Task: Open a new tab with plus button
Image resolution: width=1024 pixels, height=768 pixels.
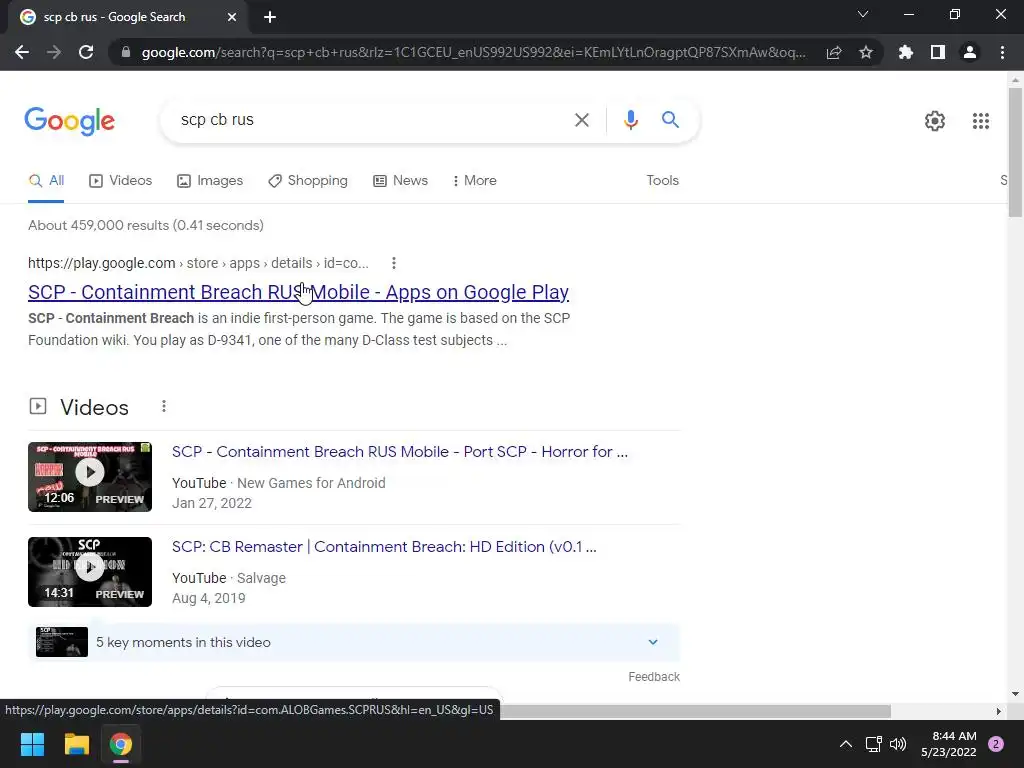Action: click(x=270, y=17)
